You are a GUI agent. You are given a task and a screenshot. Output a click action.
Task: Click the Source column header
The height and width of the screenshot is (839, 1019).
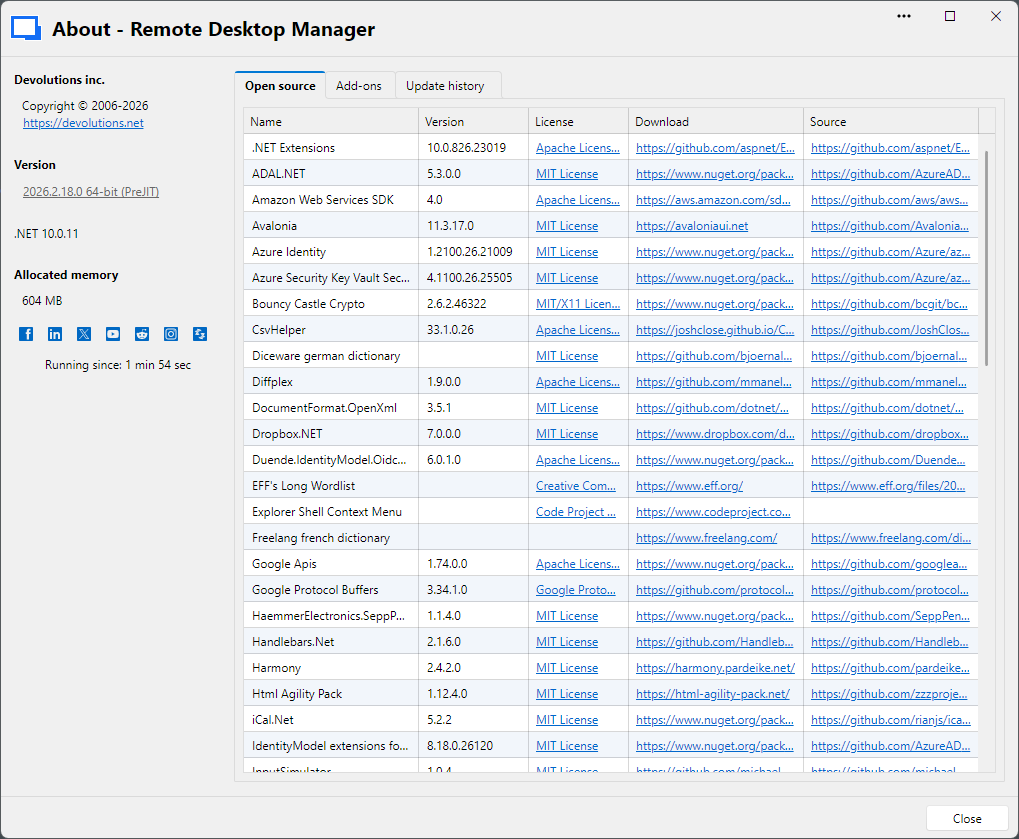(x=890, y=122)
